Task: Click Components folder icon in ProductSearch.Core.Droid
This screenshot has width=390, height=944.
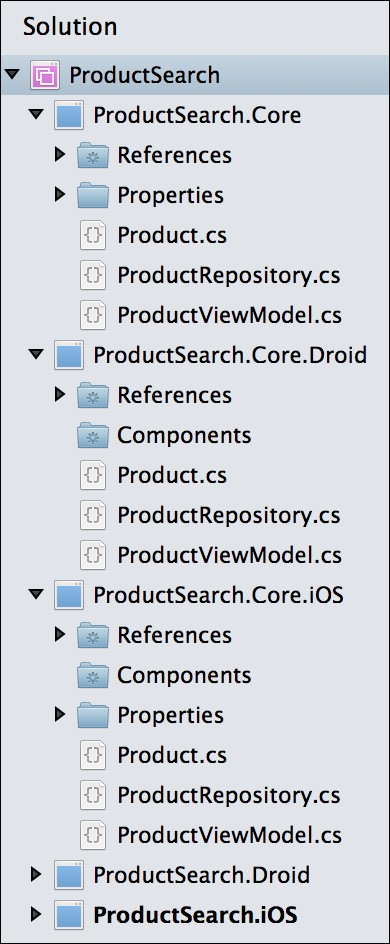Action: pos(93,435)
